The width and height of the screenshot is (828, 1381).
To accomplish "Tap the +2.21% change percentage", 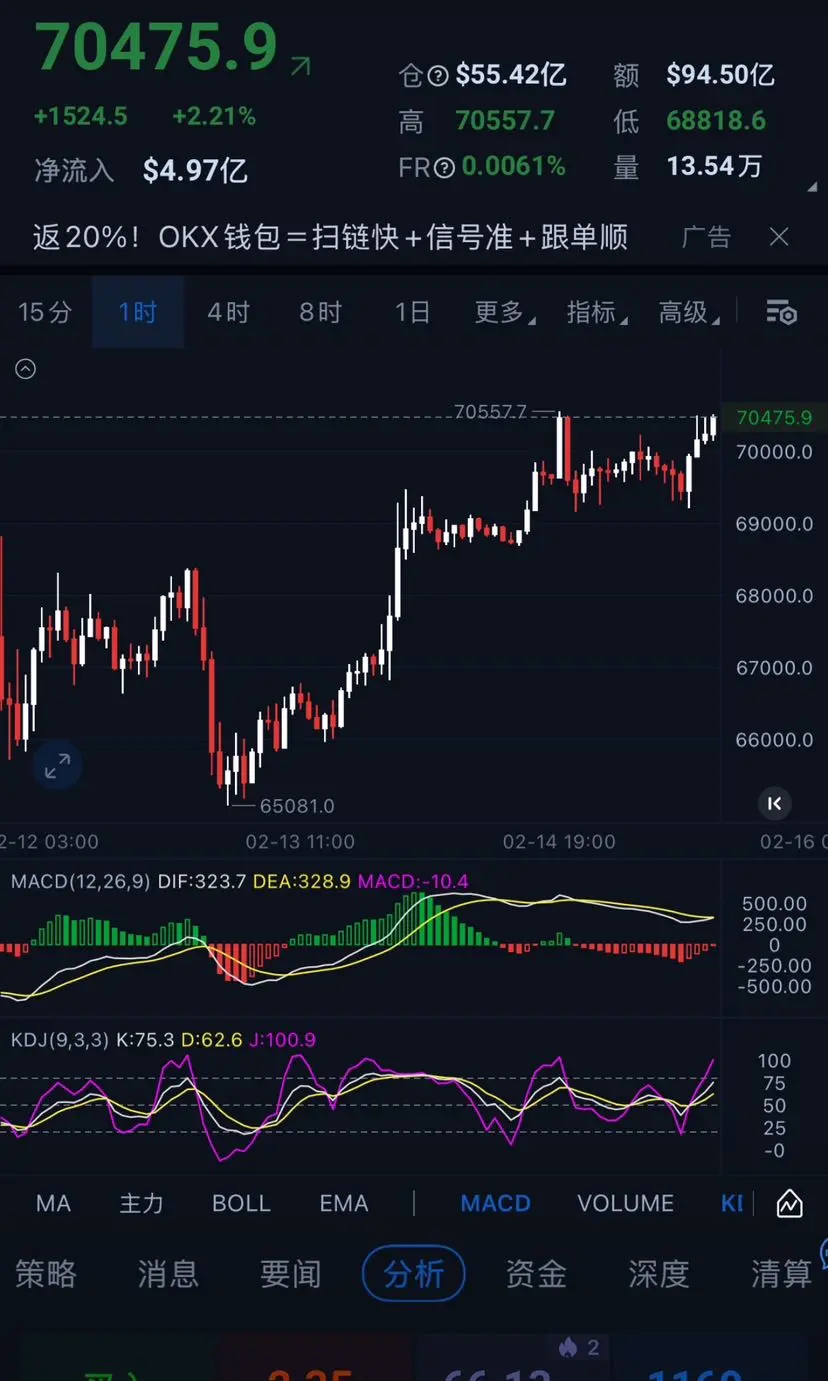I will 214,117.
